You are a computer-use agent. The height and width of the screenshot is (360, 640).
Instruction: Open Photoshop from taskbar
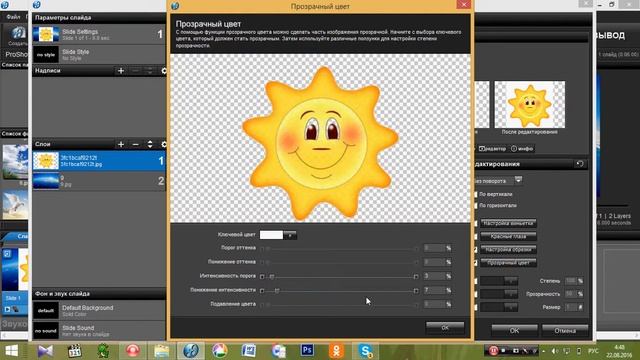(307, 351)
